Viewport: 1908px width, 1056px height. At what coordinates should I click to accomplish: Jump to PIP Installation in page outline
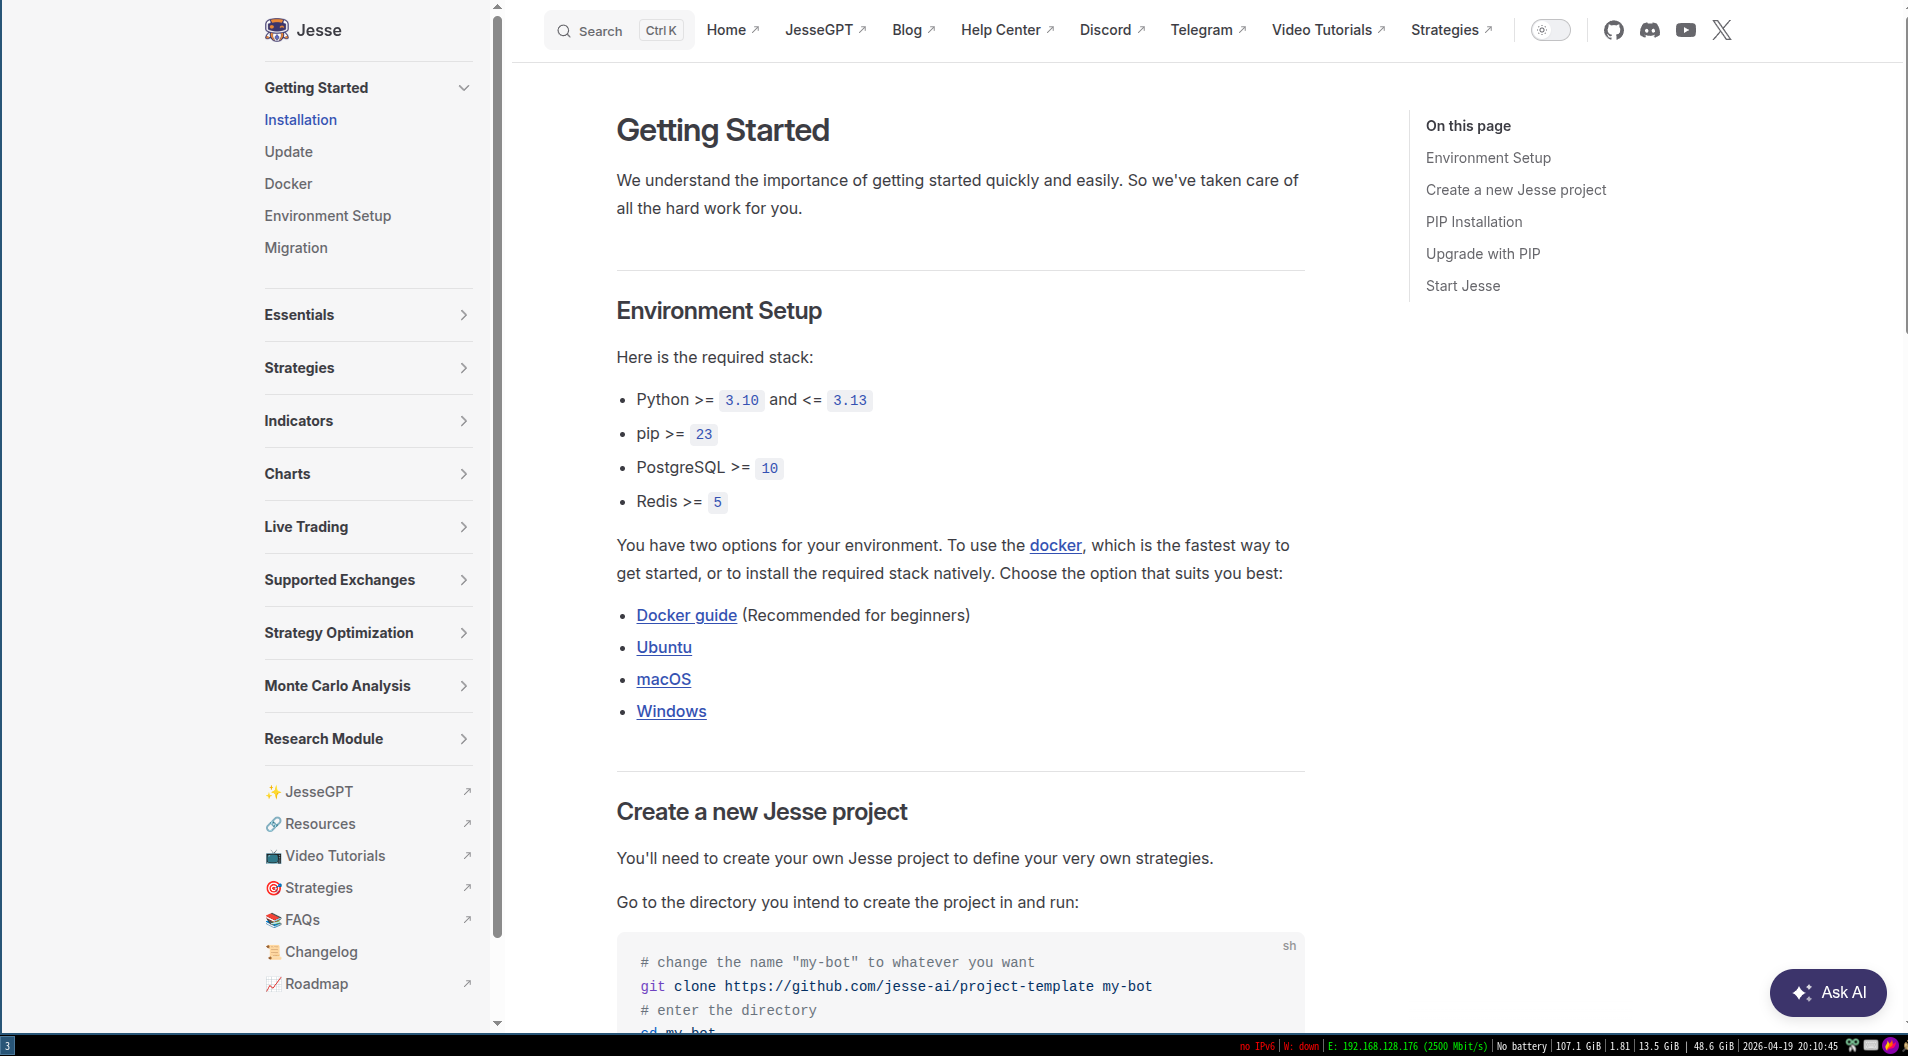(1473, 222)
